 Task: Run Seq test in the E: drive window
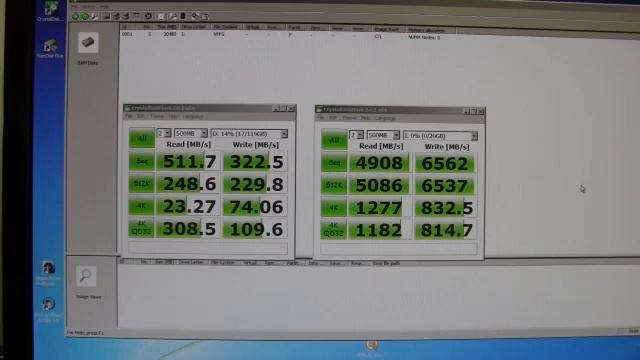(334, 163)
